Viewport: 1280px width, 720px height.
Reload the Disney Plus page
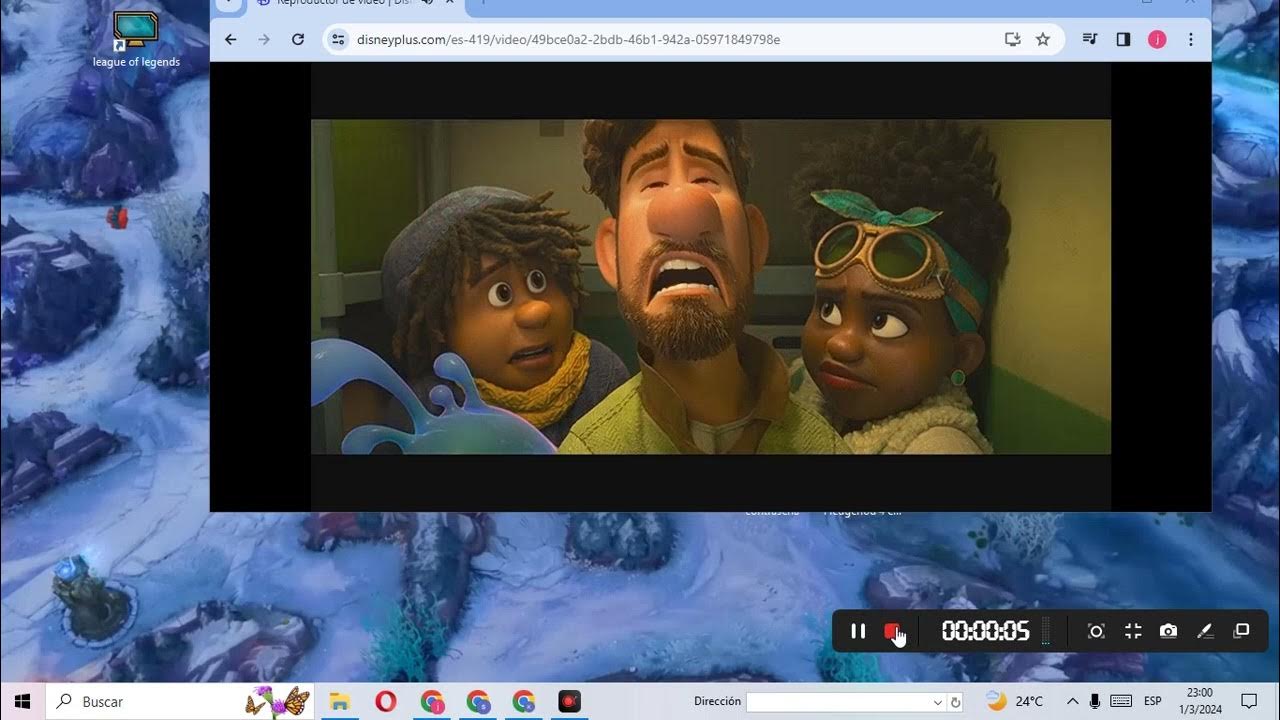tap(297, 39)
